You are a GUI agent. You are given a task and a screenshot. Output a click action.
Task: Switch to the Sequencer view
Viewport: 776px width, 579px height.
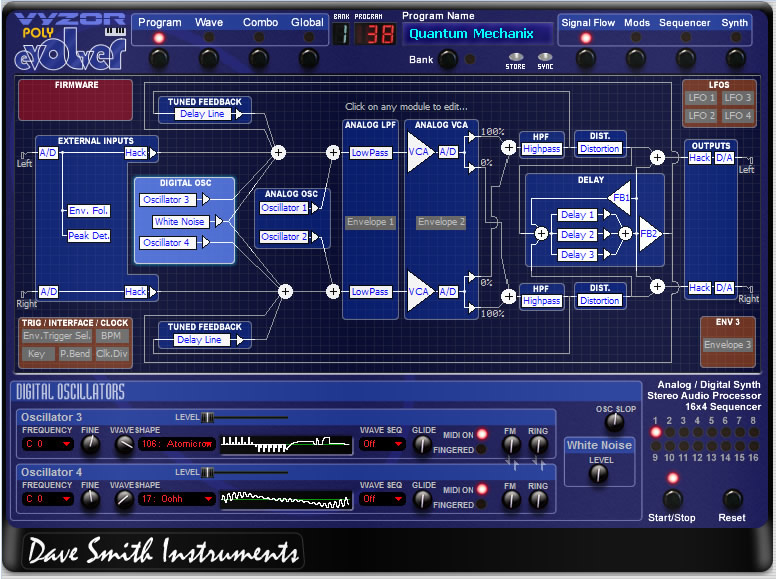click(684, 23)
